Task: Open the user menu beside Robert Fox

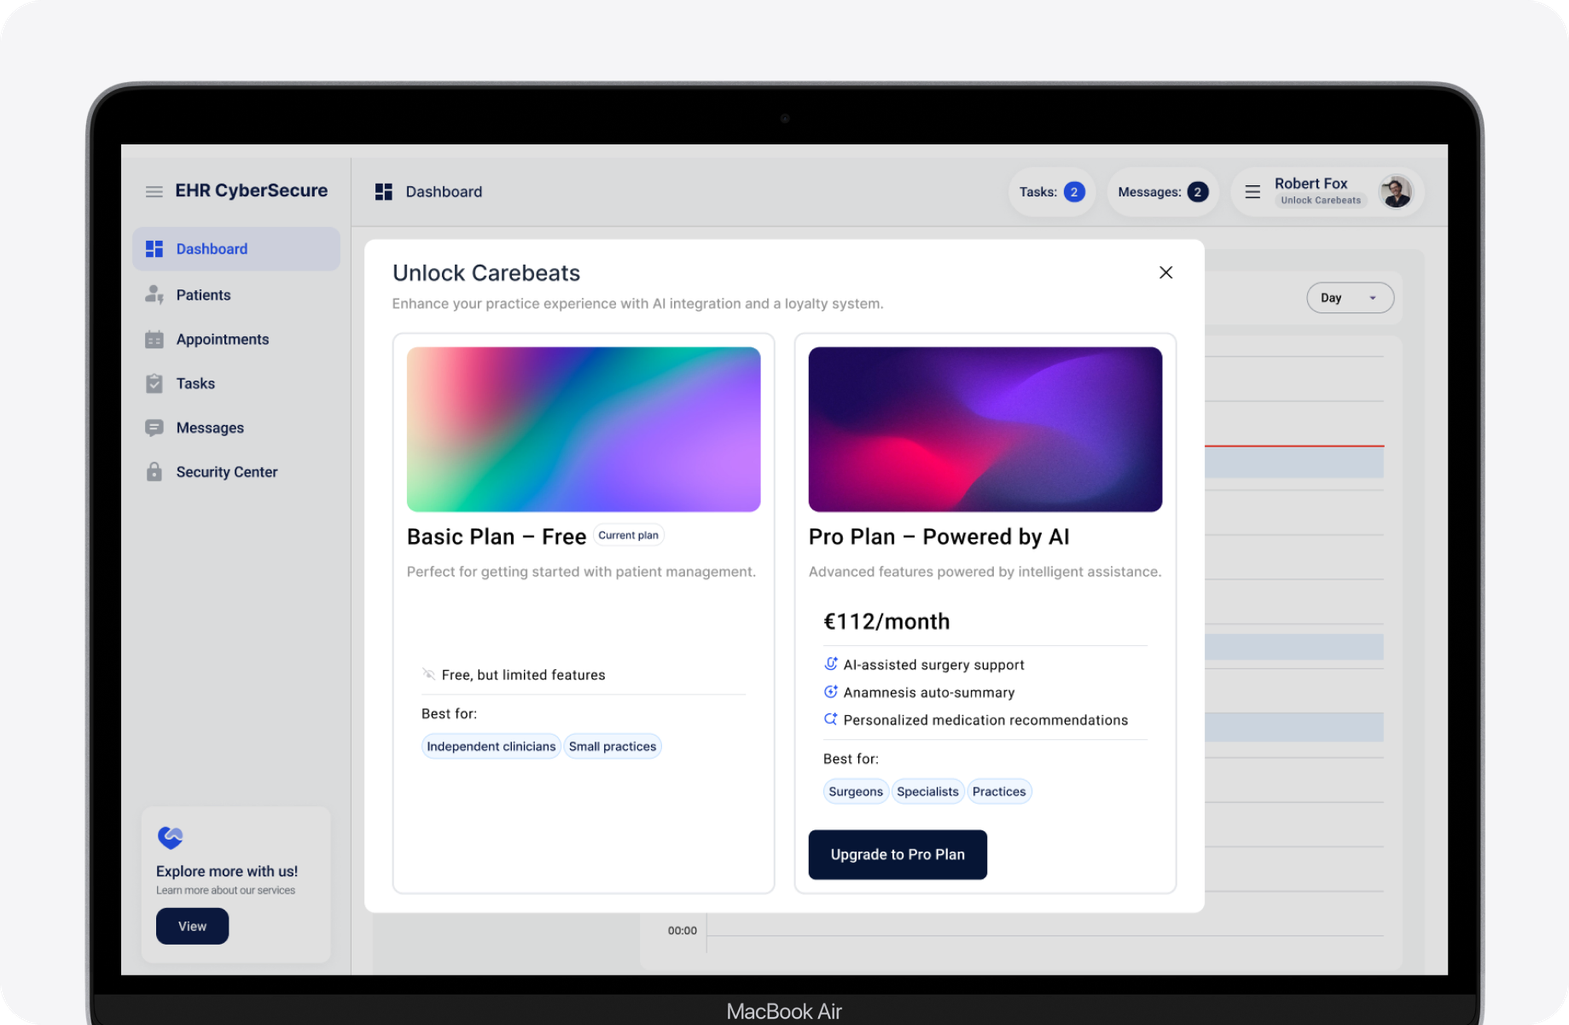Action: 1252,192
